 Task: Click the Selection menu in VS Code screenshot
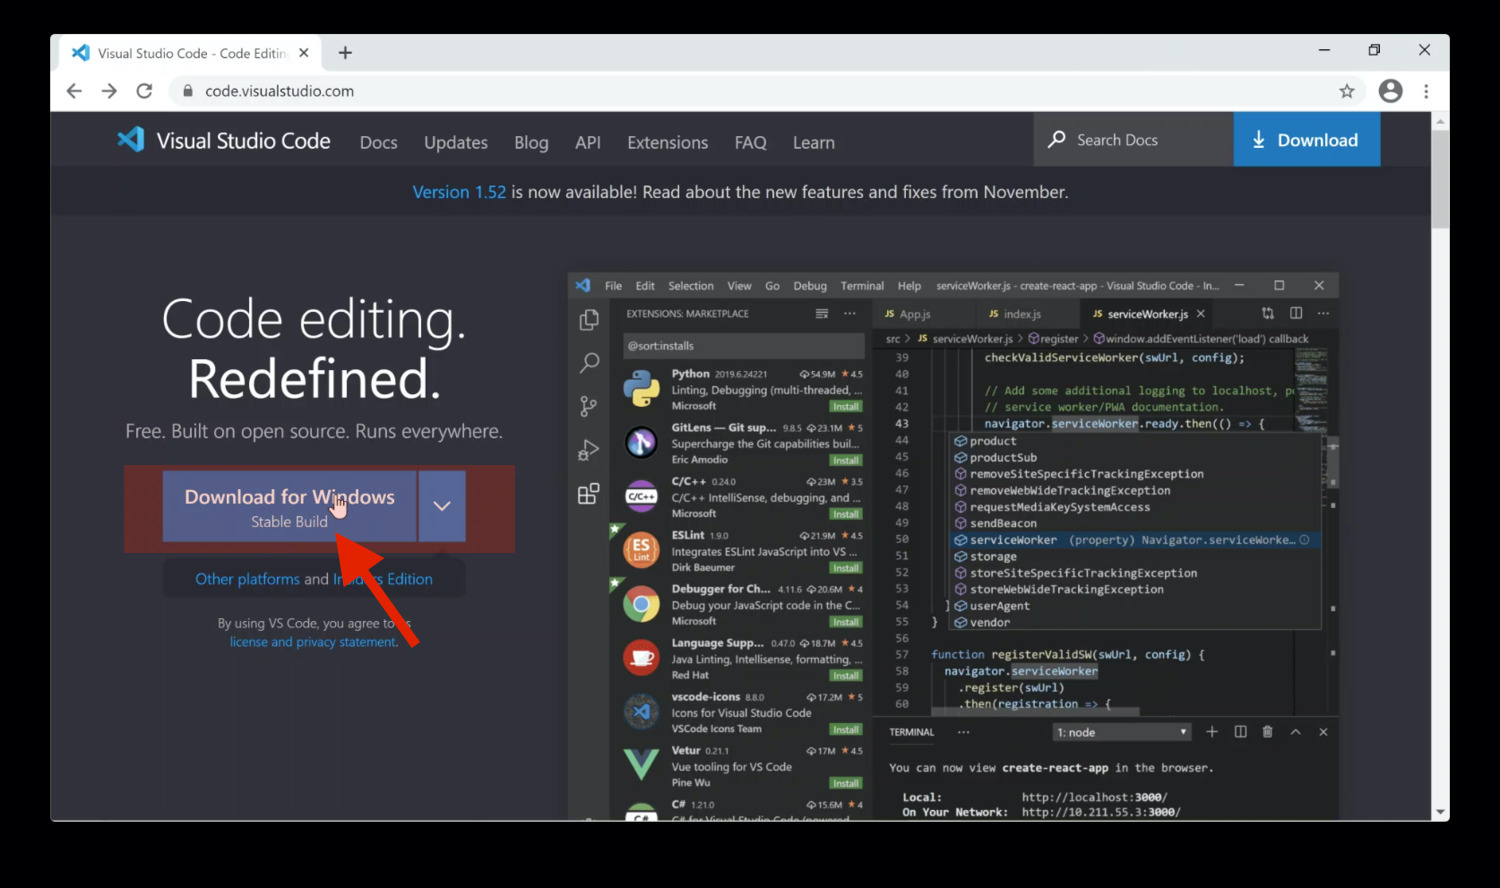coord(691,286)
